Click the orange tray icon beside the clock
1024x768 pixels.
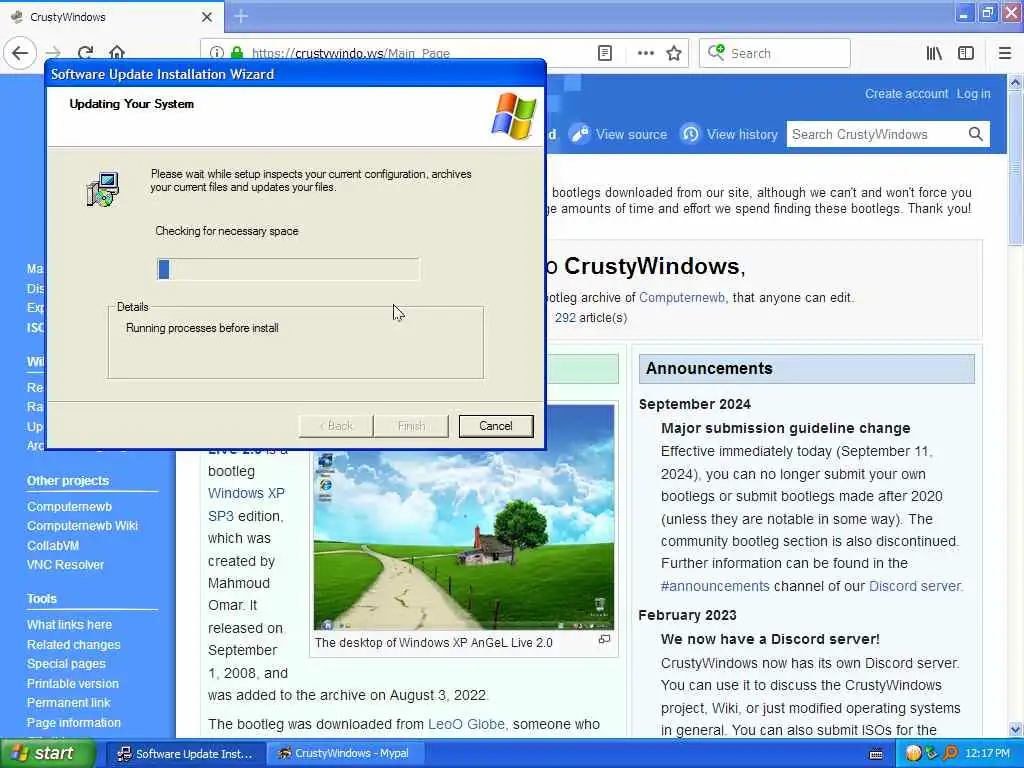[913, 754]
